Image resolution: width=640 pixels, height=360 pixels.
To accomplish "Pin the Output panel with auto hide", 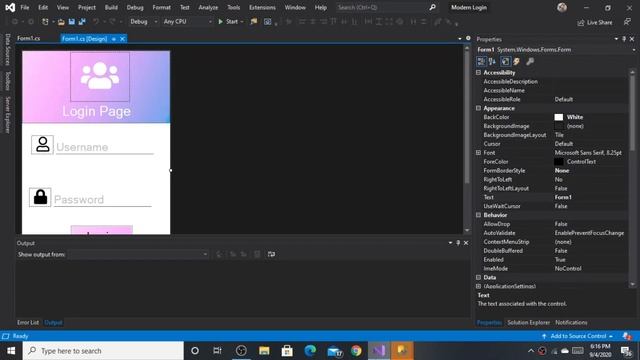I will (458, 243).
